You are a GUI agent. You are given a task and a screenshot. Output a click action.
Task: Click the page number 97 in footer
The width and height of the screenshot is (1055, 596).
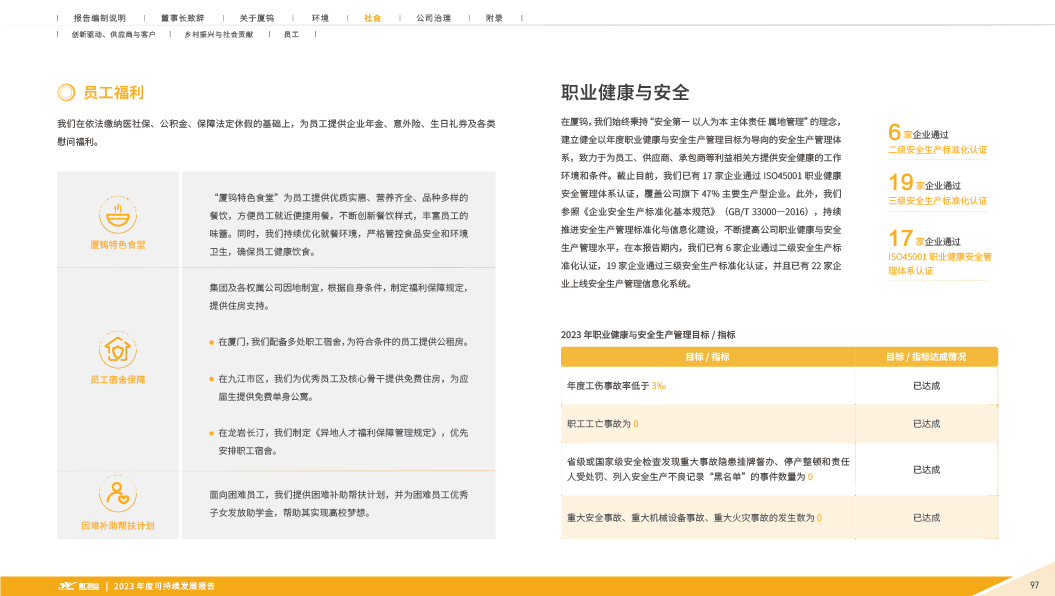(1035, 584)
